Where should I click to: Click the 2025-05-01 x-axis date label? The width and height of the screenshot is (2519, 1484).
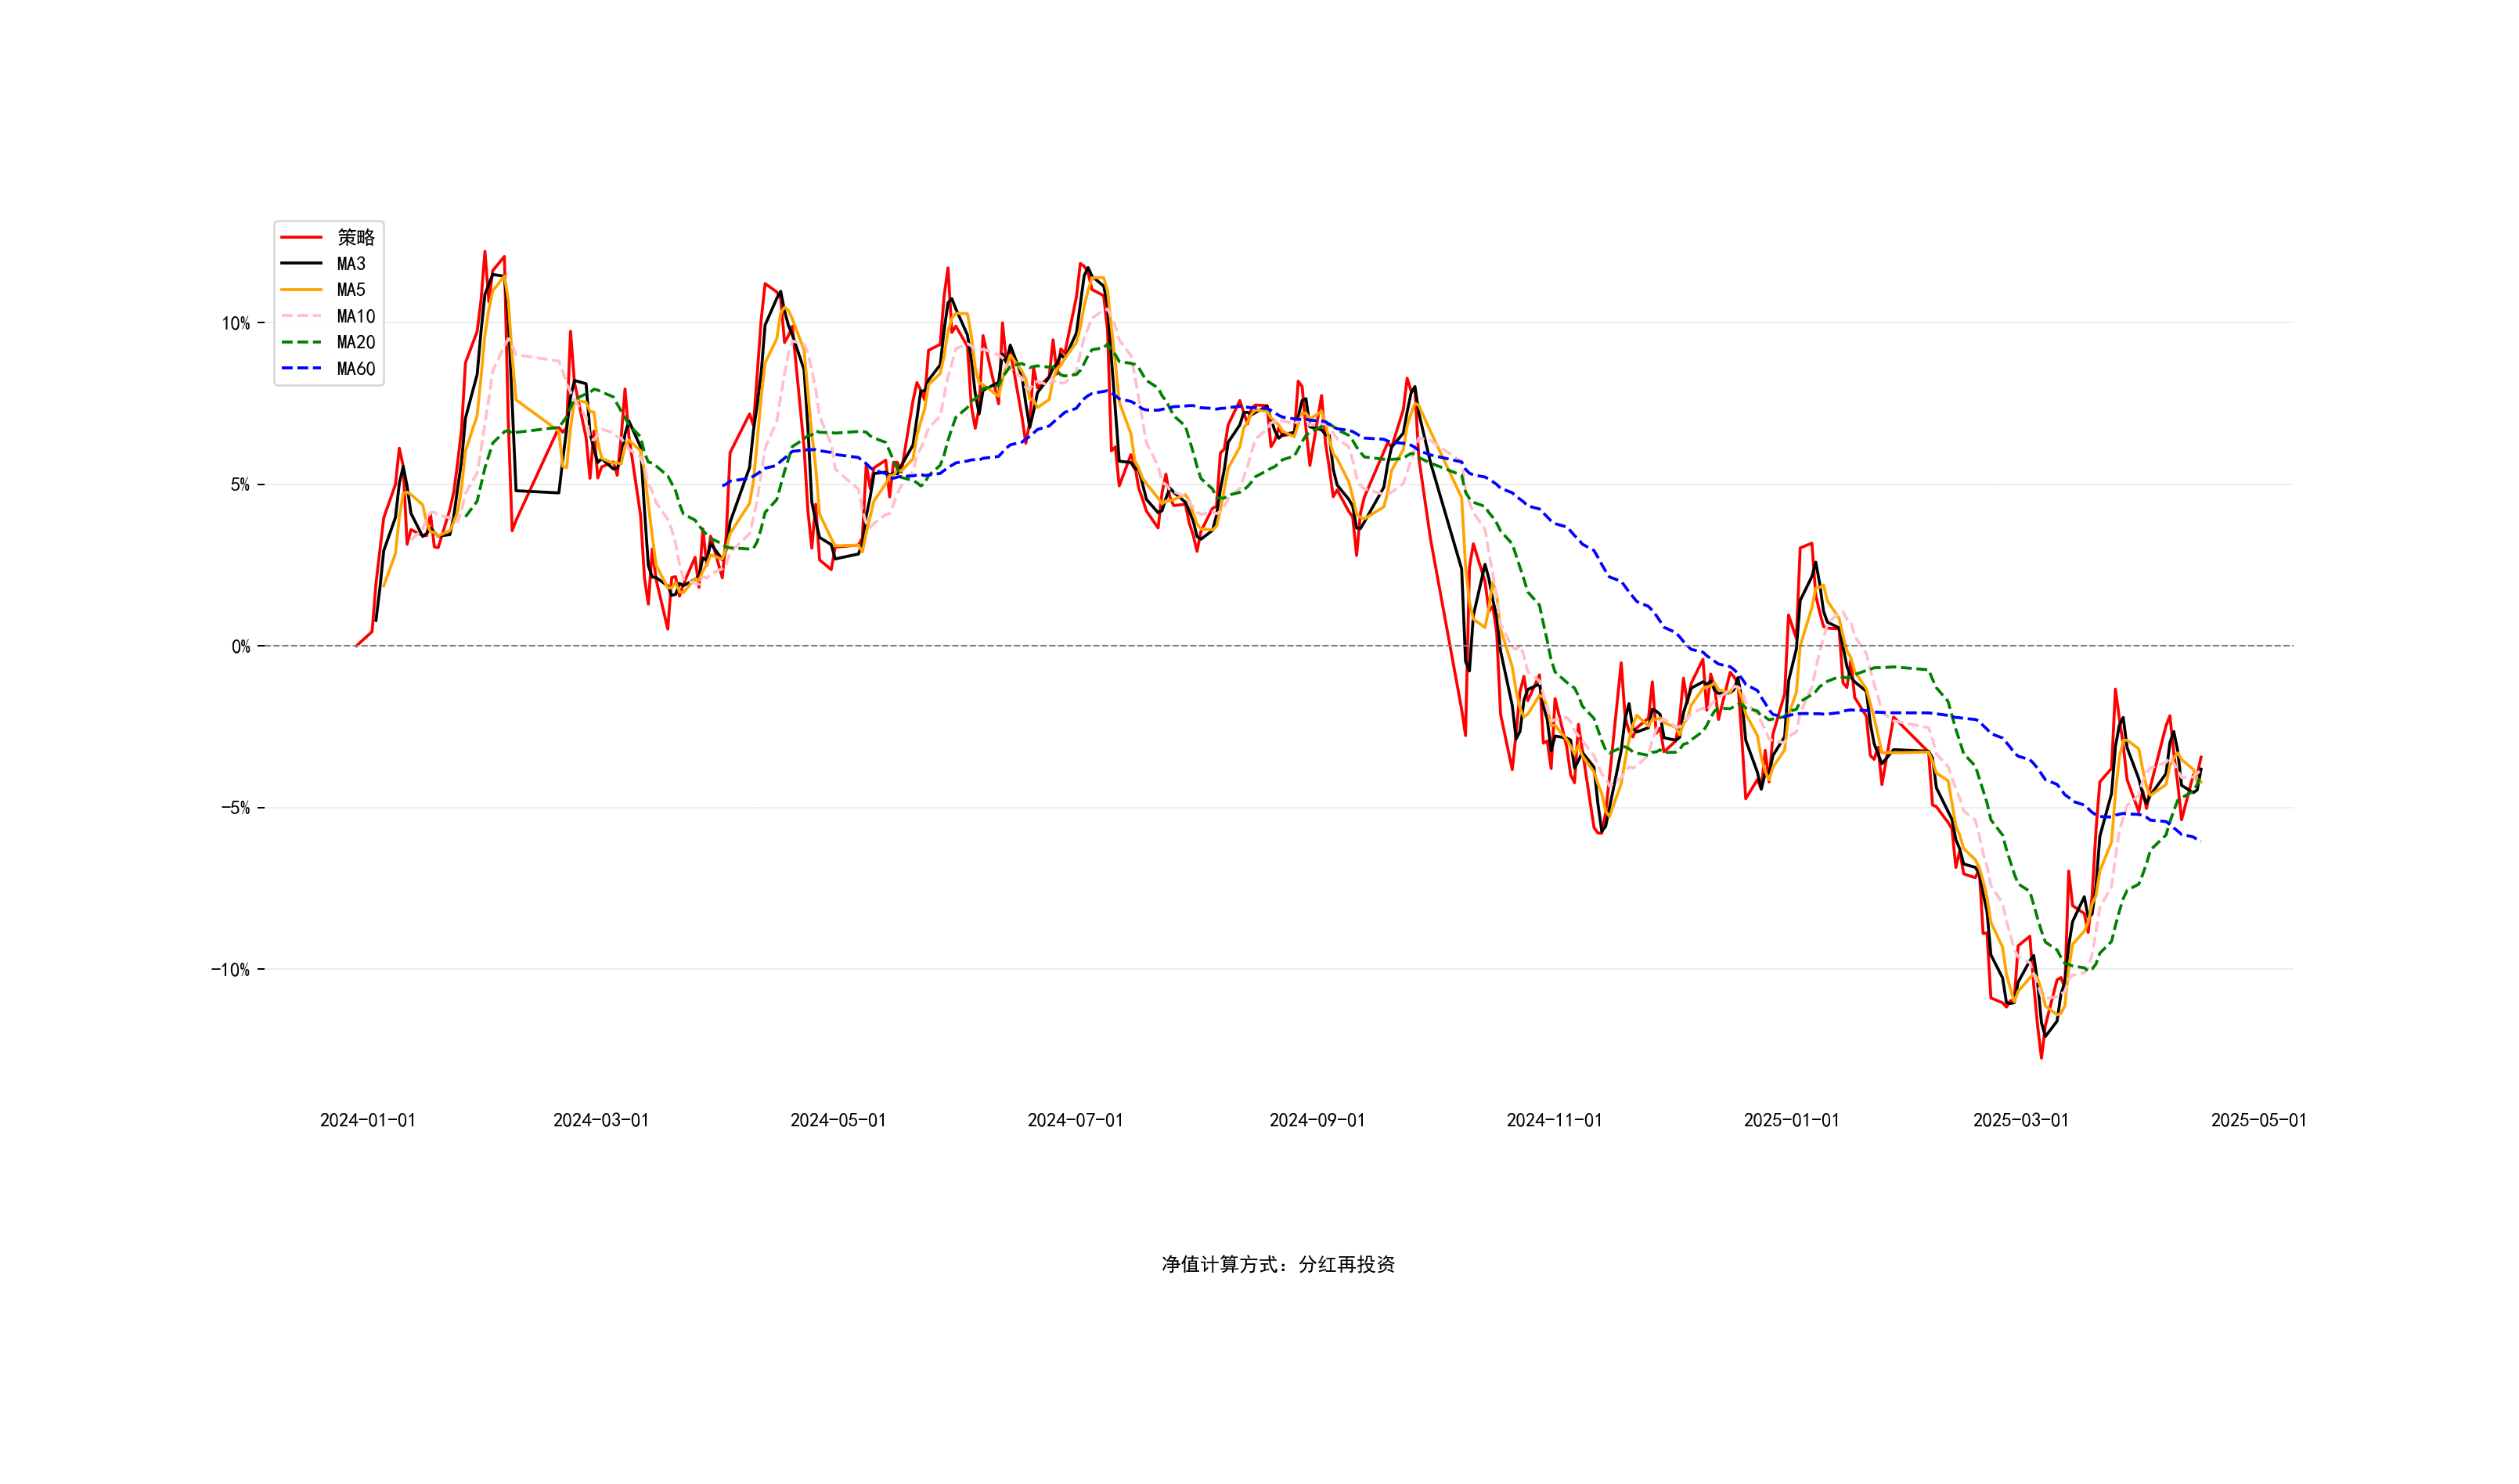2258,1120
